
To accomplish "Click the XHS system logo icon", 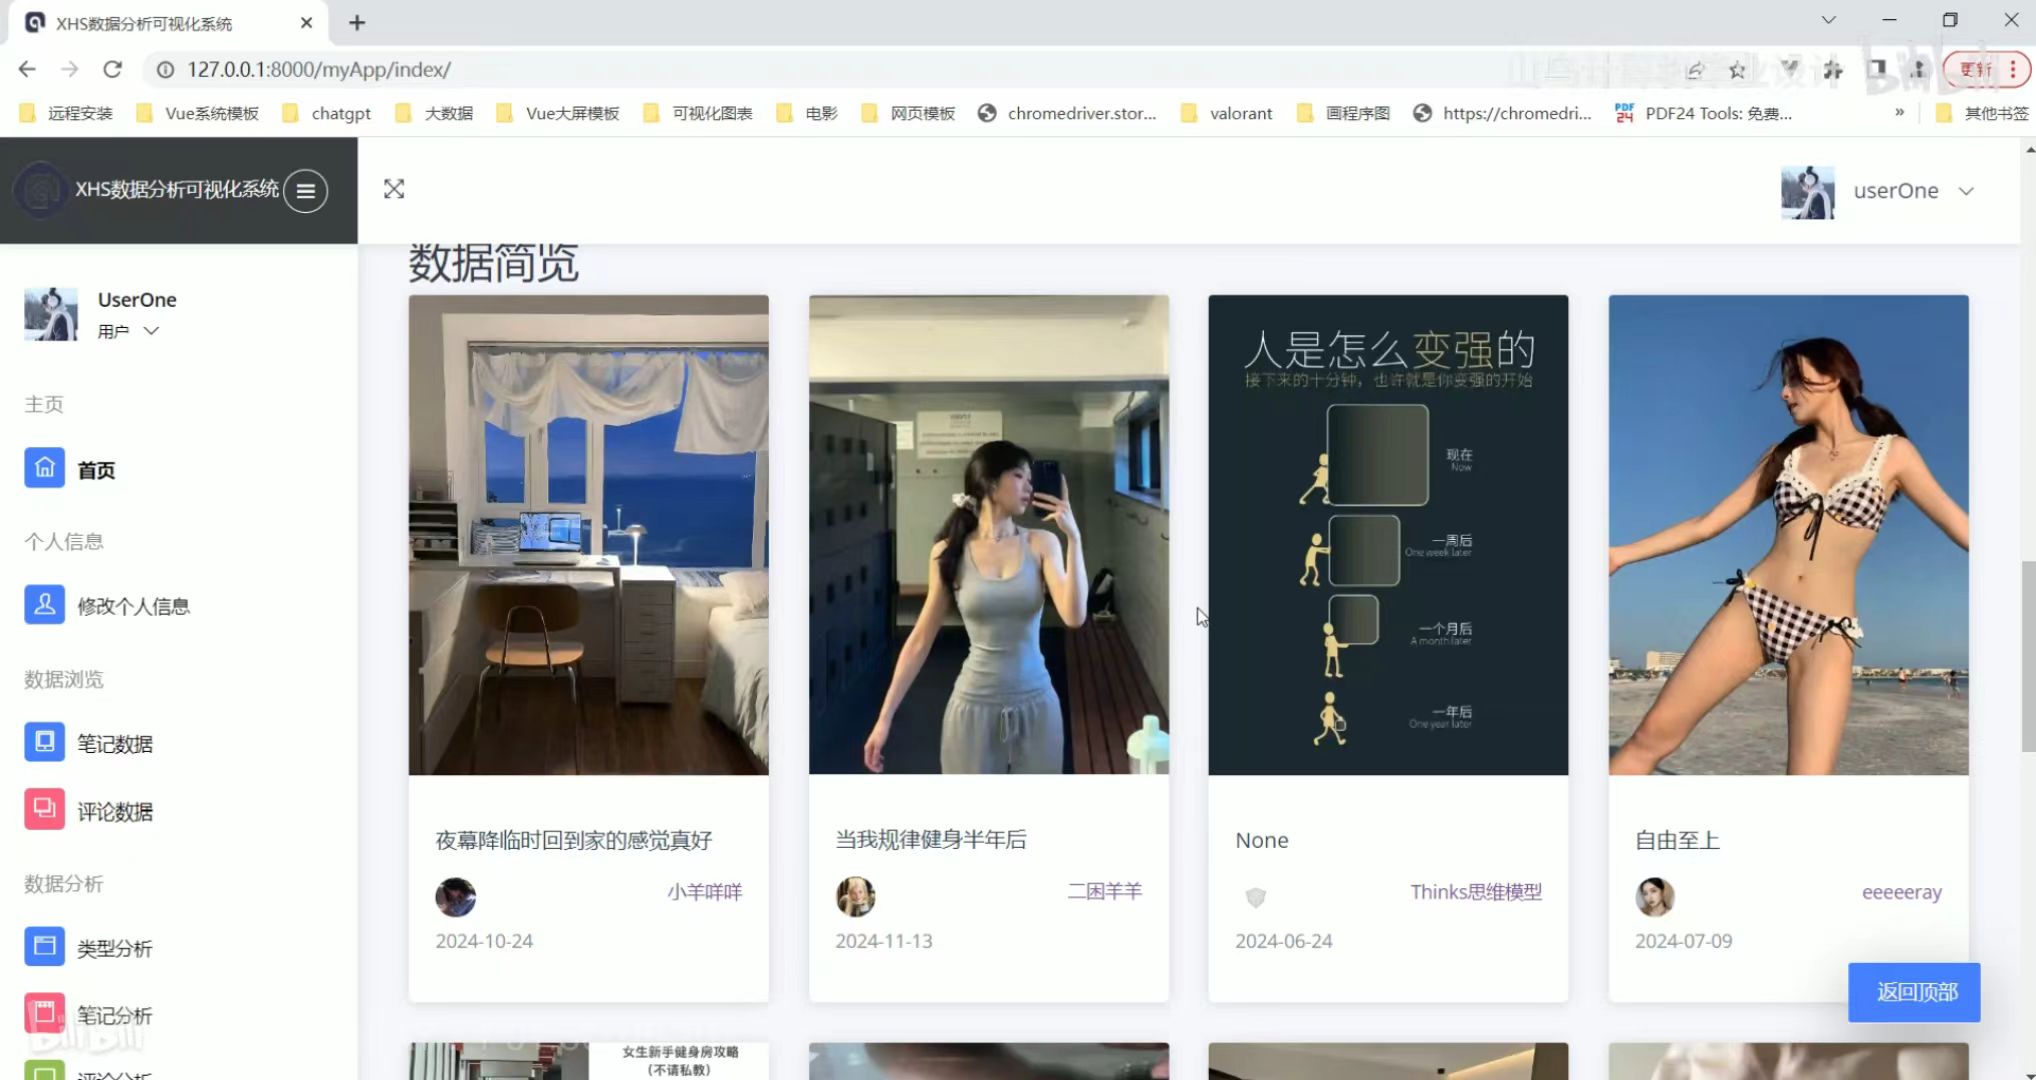I will click(41, 190).
